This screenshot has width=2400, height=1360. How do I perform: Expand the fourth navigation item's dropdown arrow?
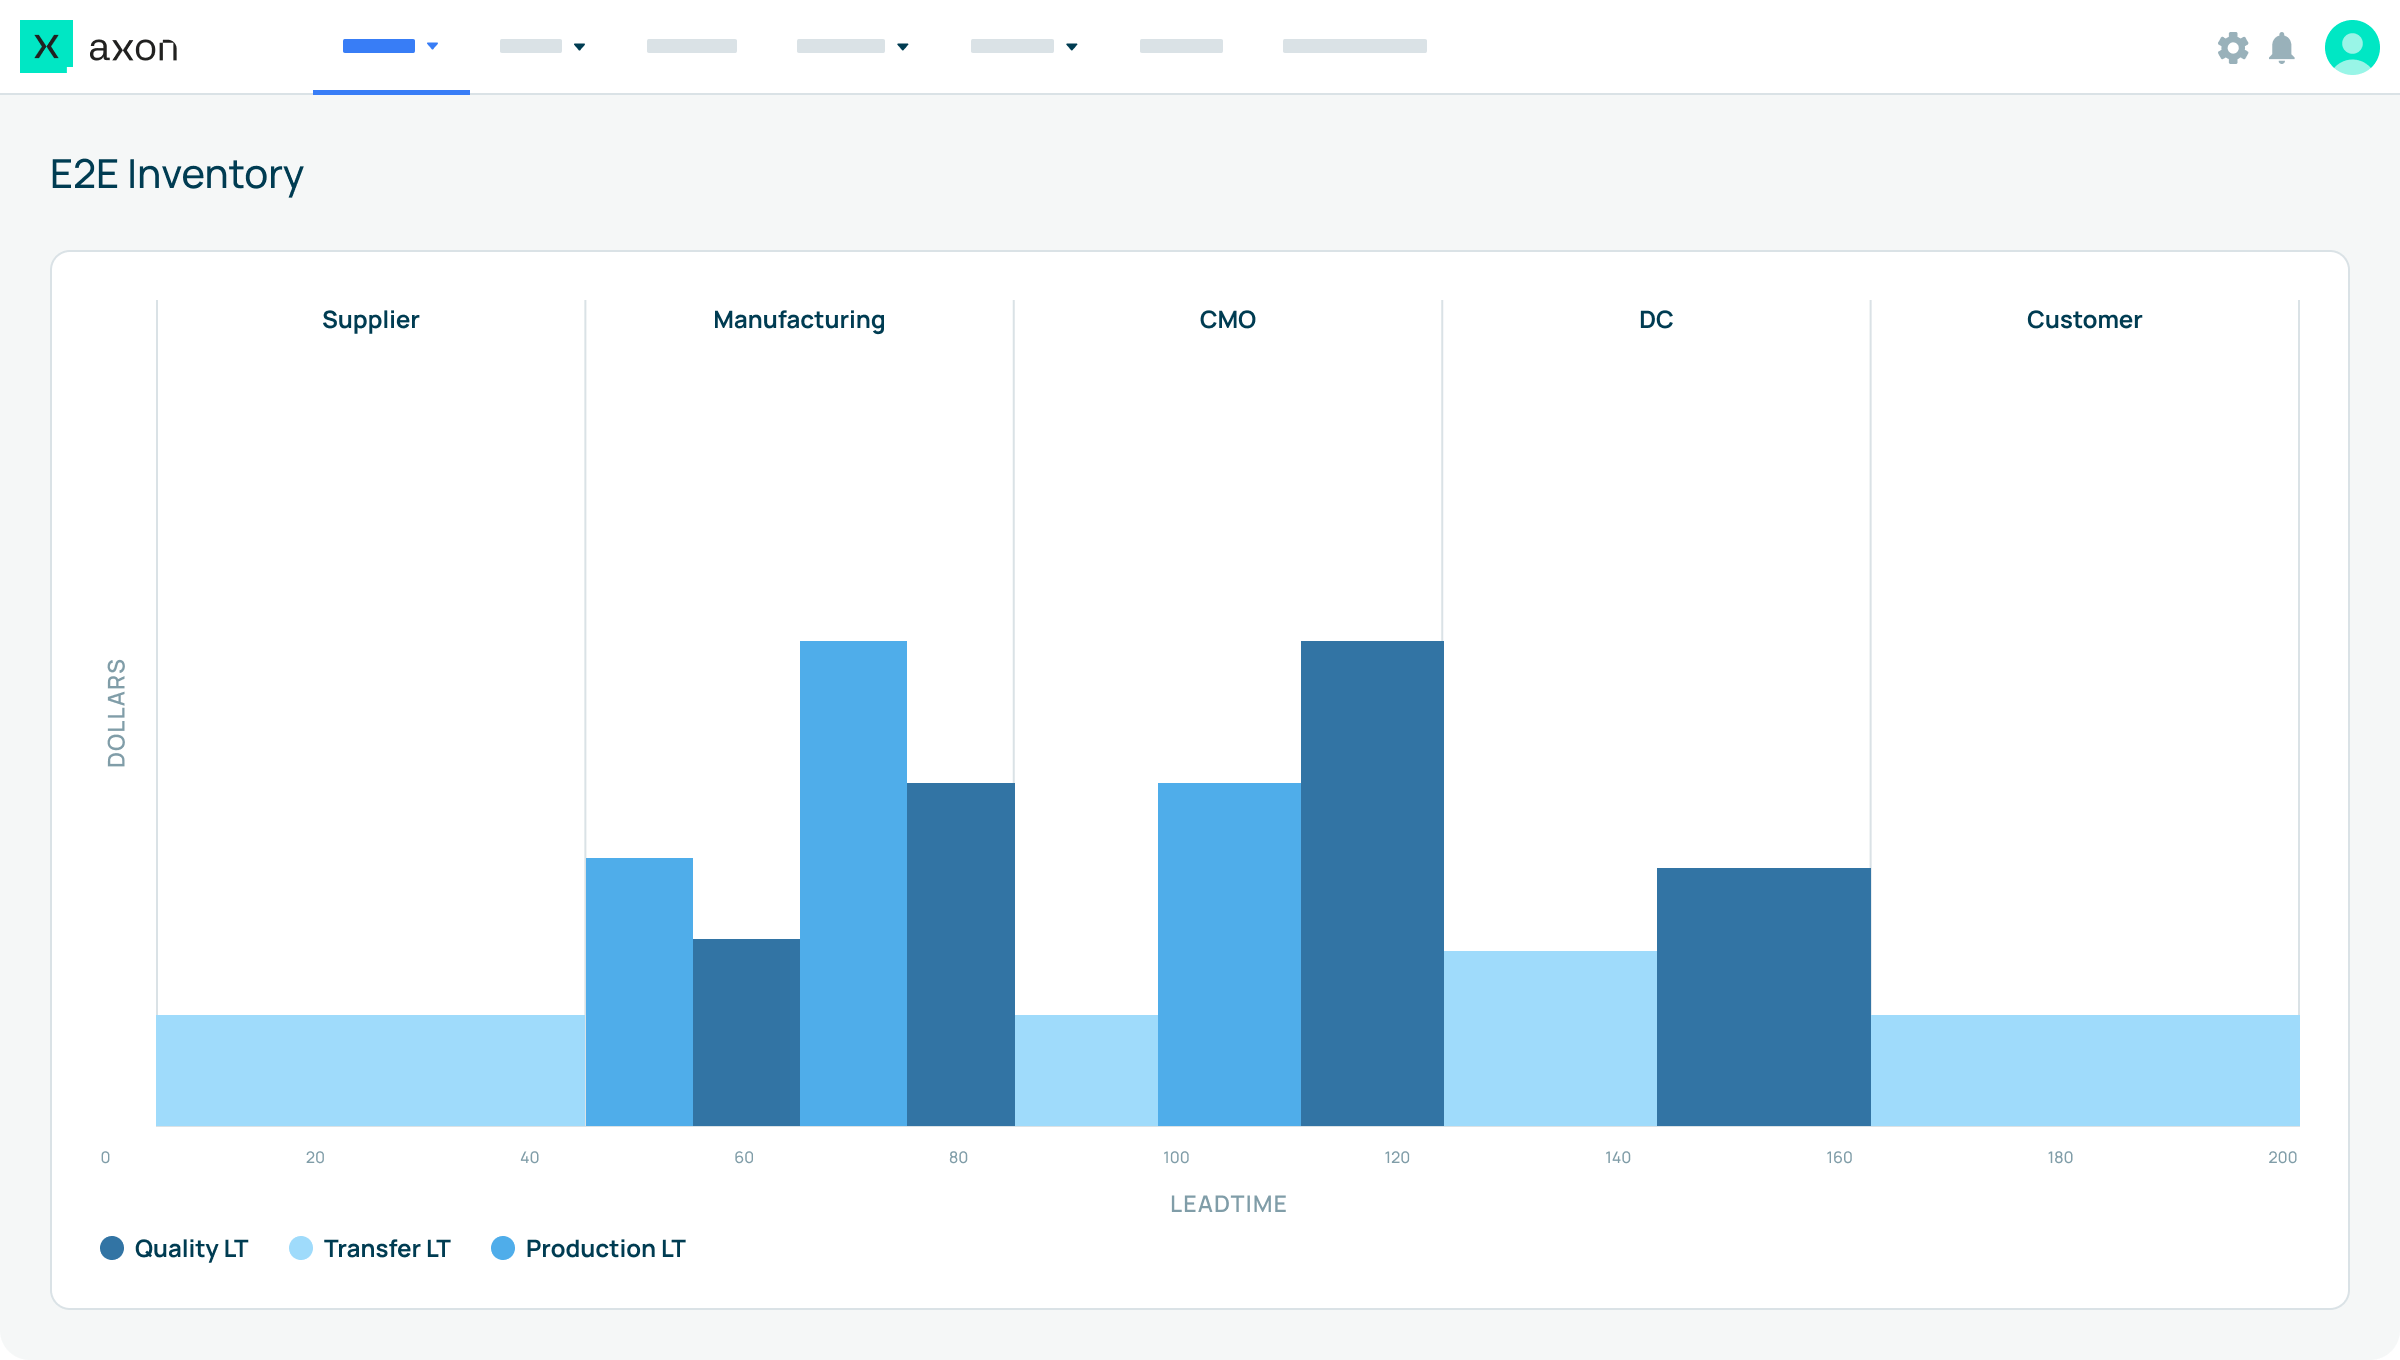point(903,47)
